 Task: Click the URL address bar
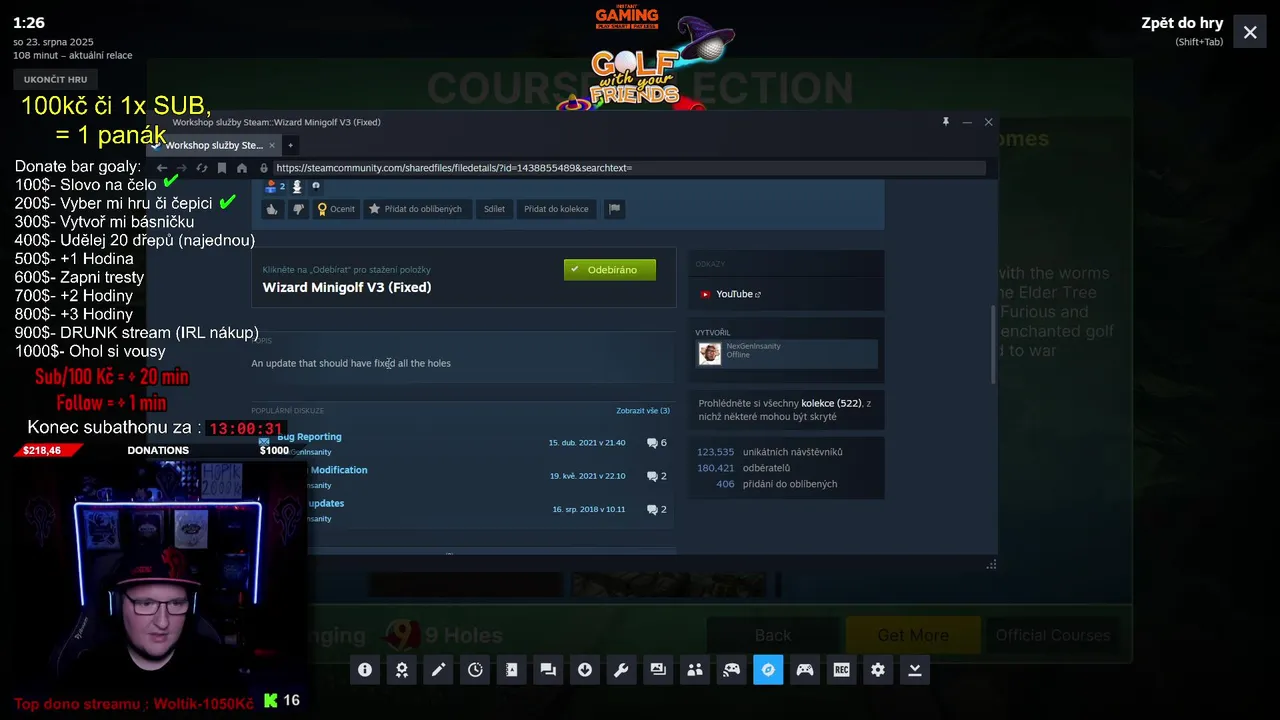coord(630,168)
